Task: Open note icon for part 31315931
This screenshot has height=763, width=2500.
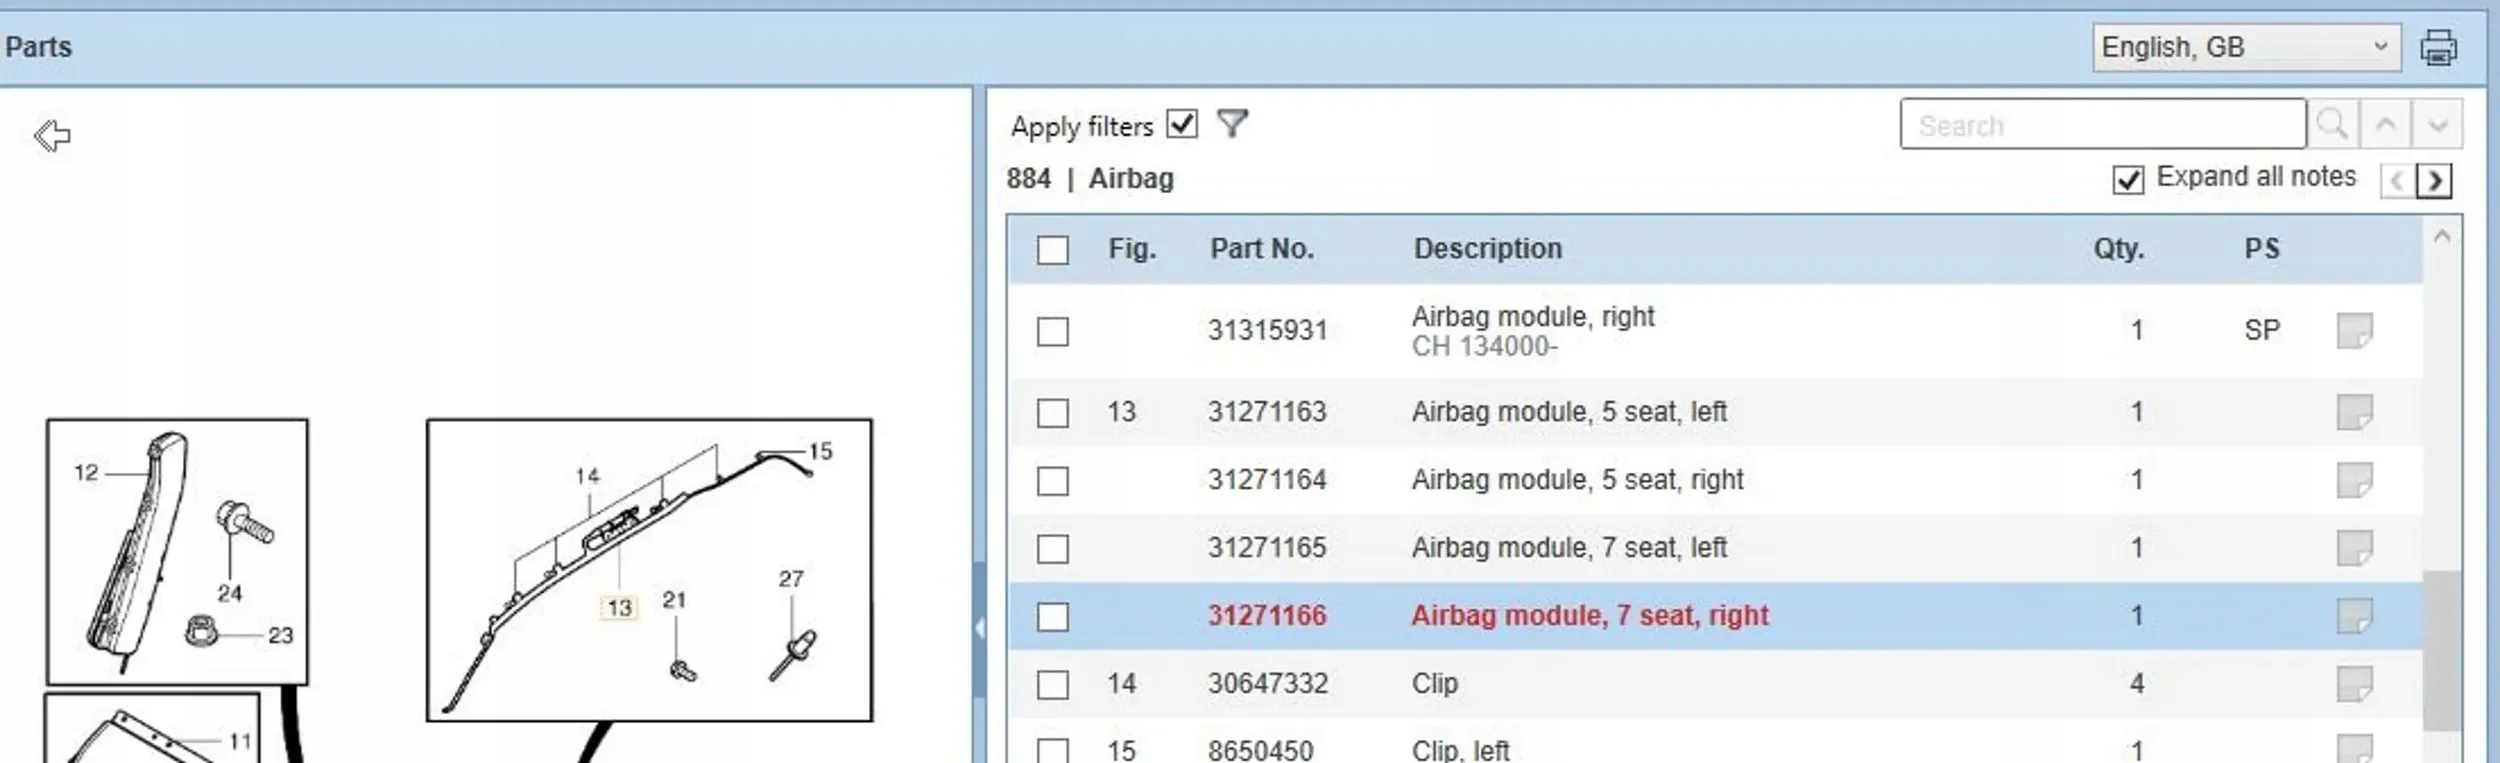Action: (2354, 331)
